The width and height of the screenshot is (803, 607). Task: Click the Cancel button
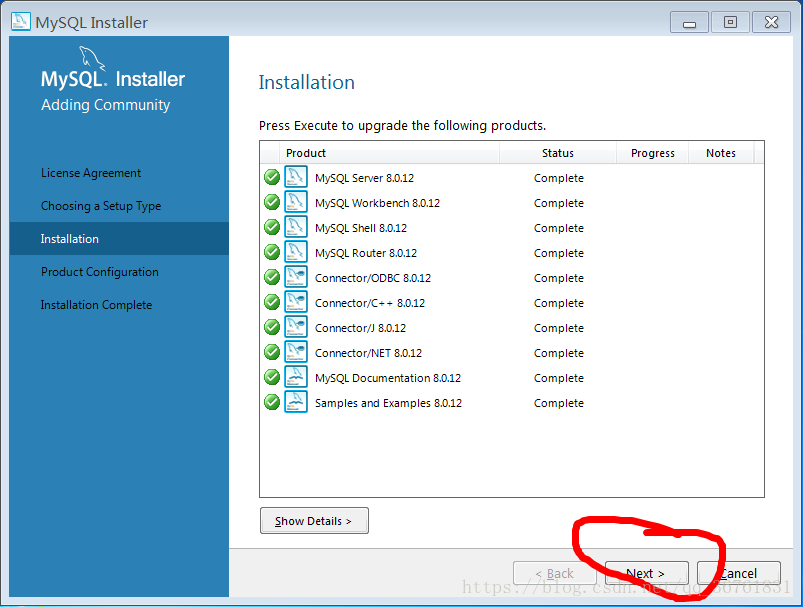click(739, 573)
